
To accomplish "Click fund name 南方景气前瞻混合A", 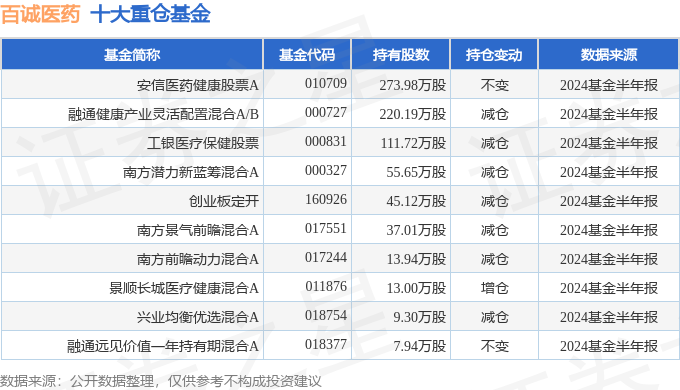I will 198,230.
